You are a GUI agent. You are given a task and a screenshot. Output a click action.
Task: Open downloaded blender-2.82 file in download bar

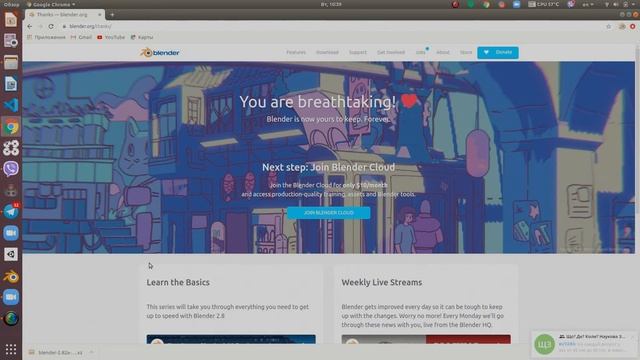click(x=56, y=352)
